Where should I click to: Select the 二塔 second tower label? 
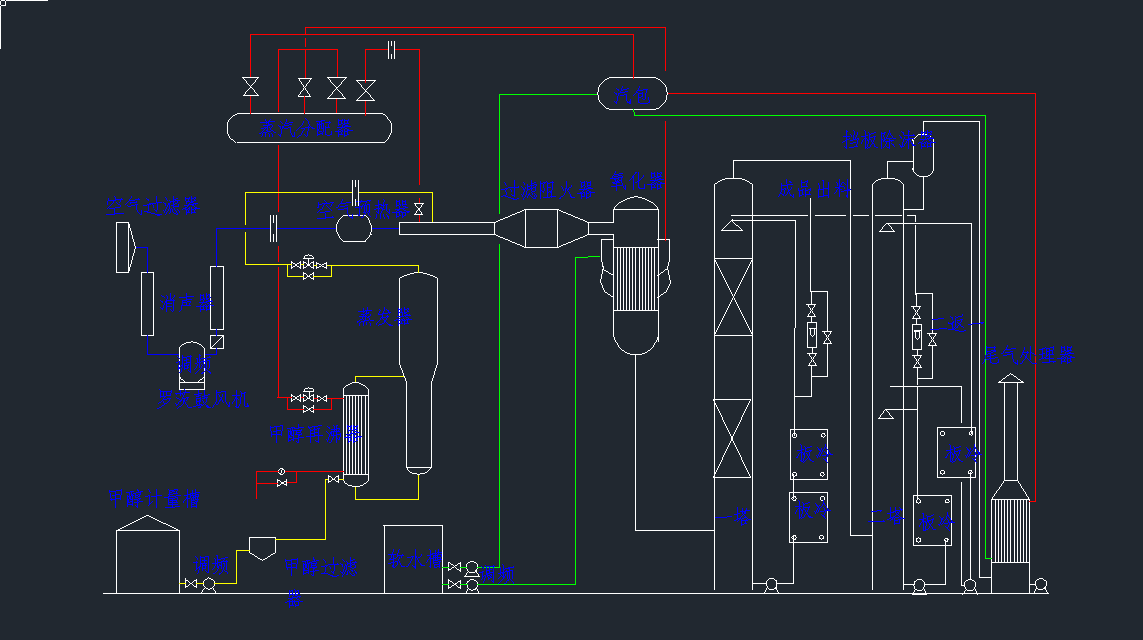888,516
